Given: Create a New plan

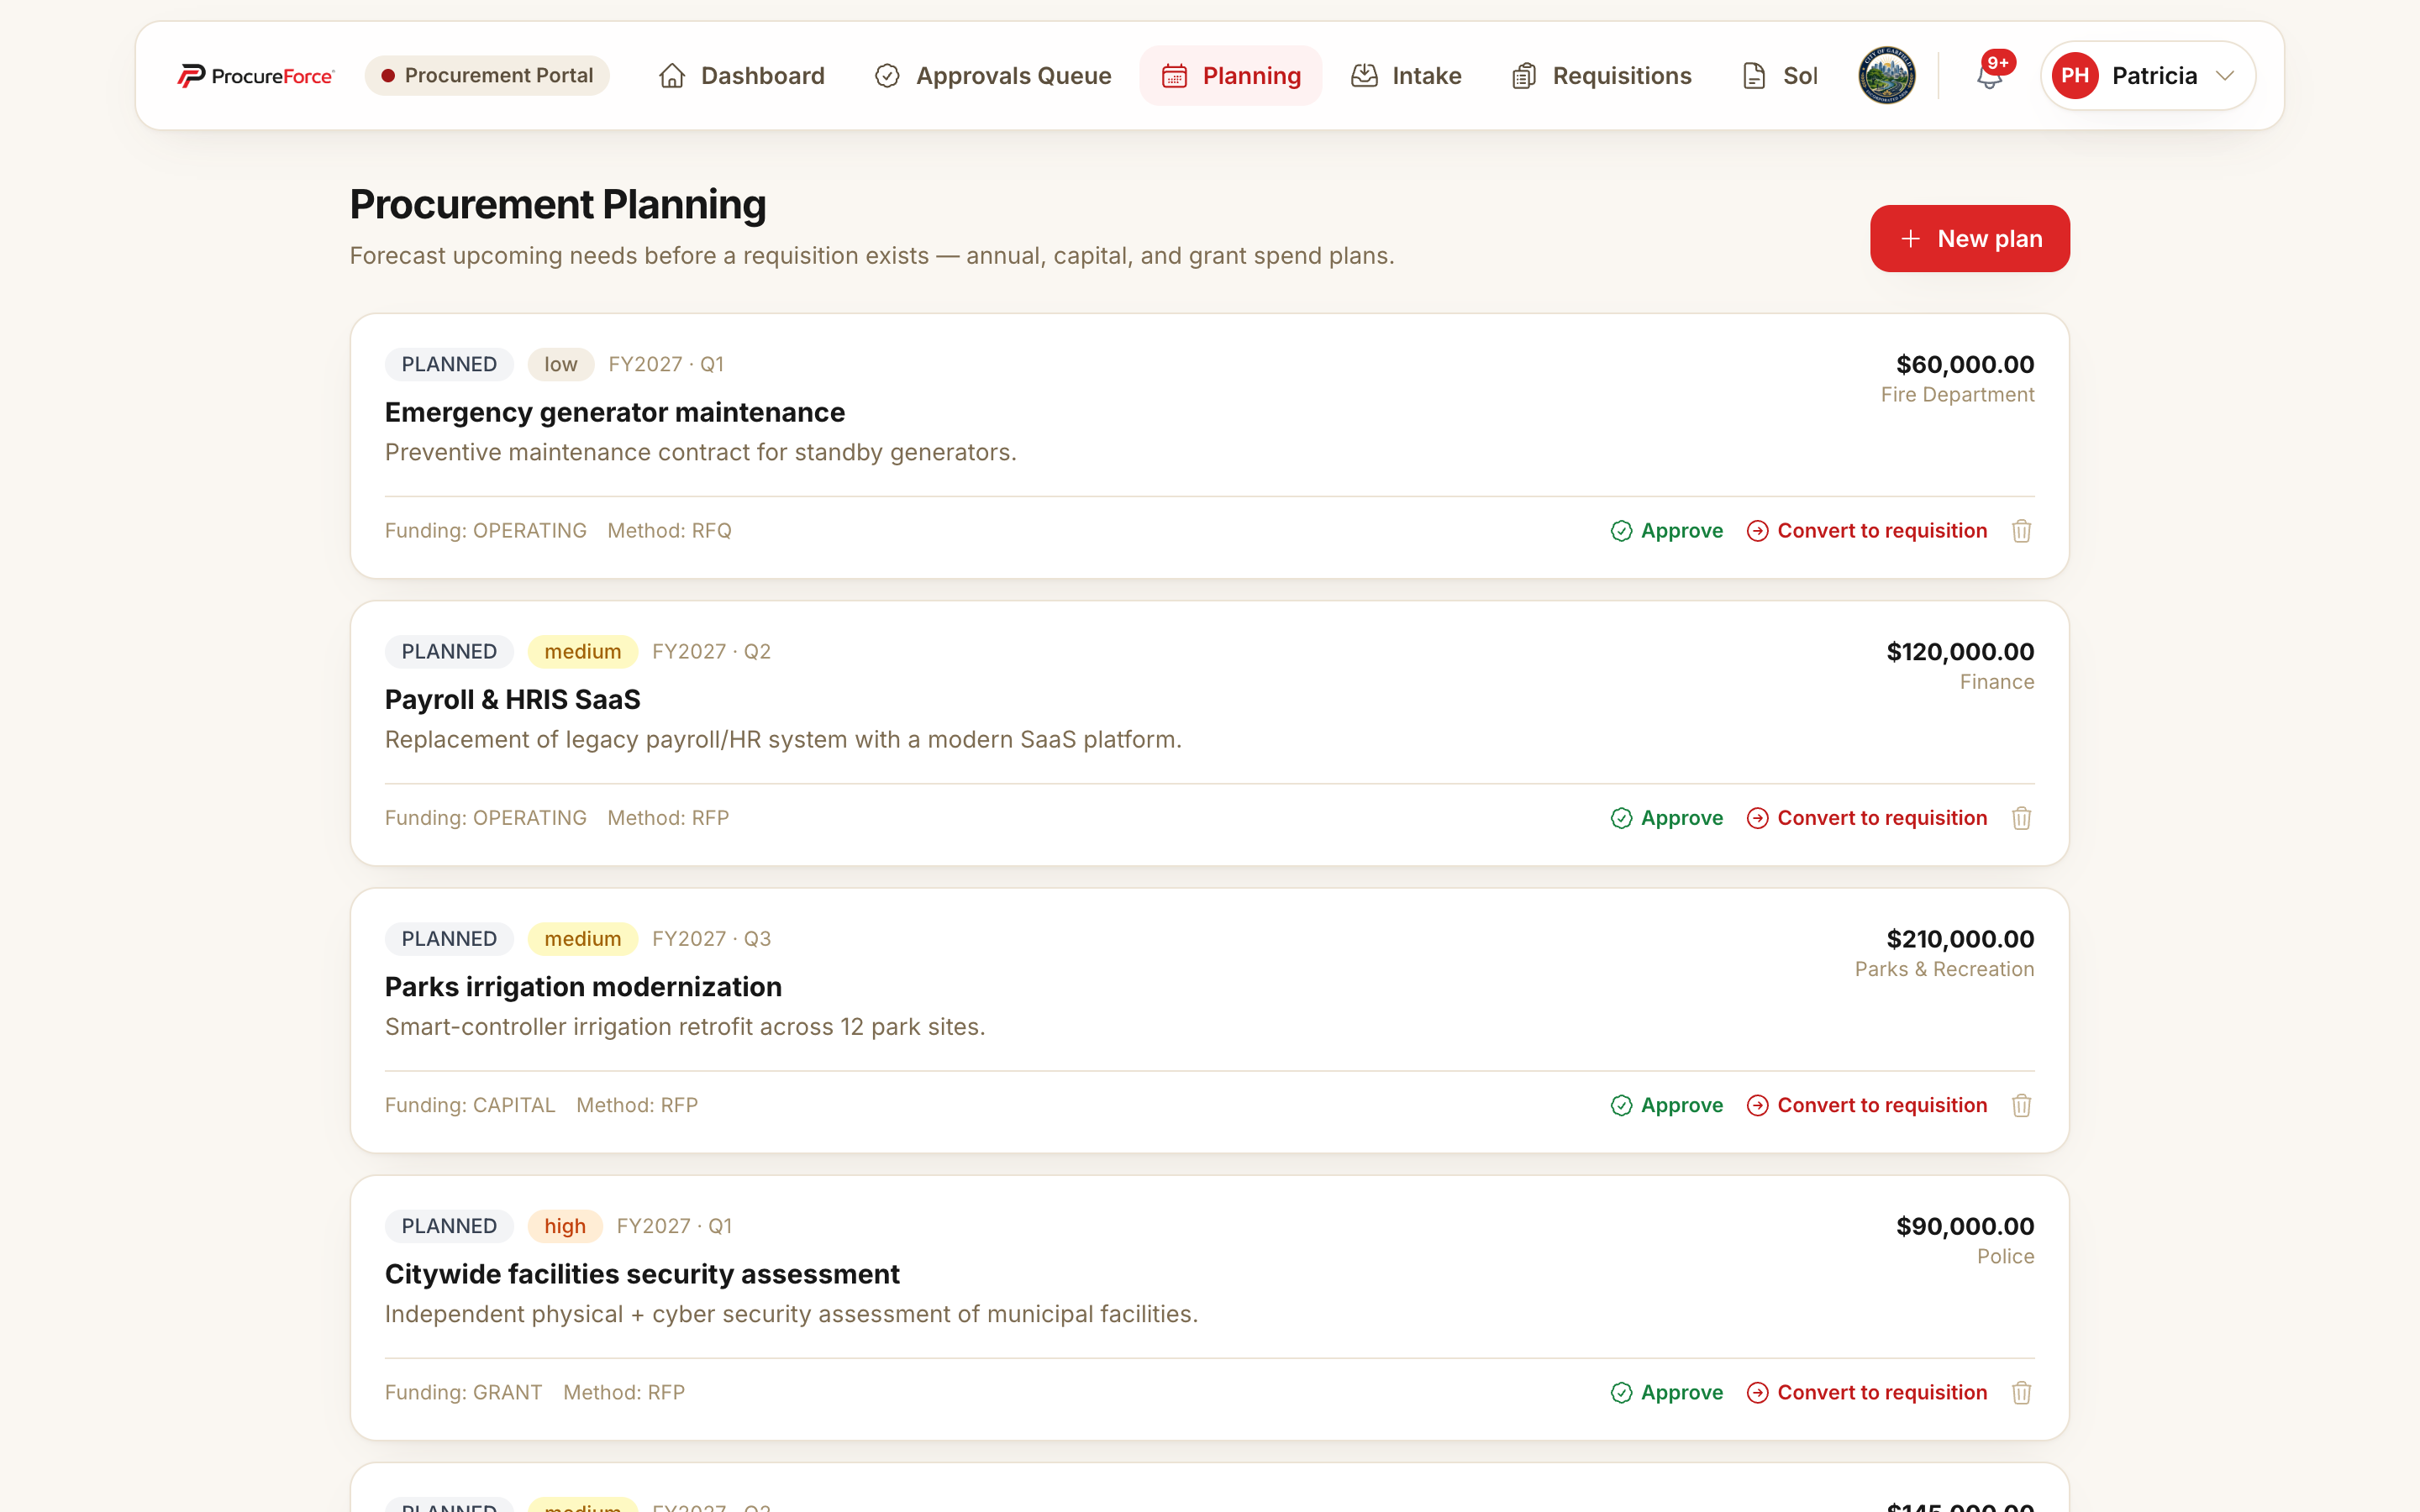Looking at the screenshot, I should coord(1969,239).
